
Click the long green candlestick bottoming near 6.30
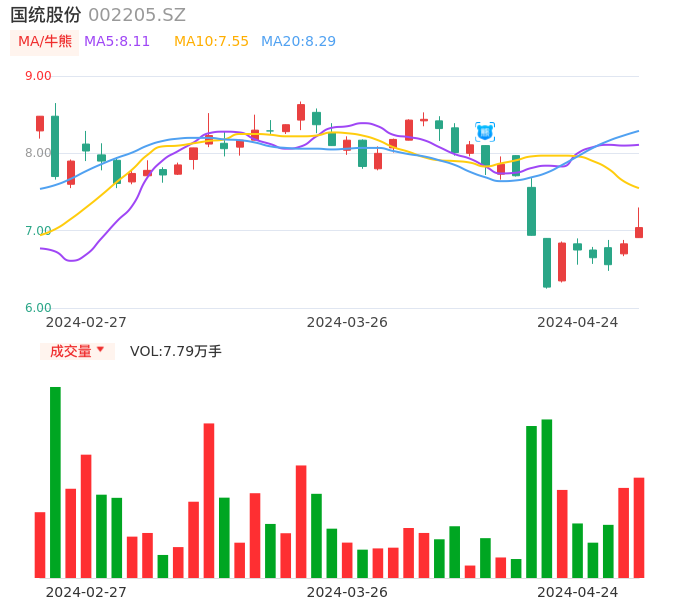point(547,262)
